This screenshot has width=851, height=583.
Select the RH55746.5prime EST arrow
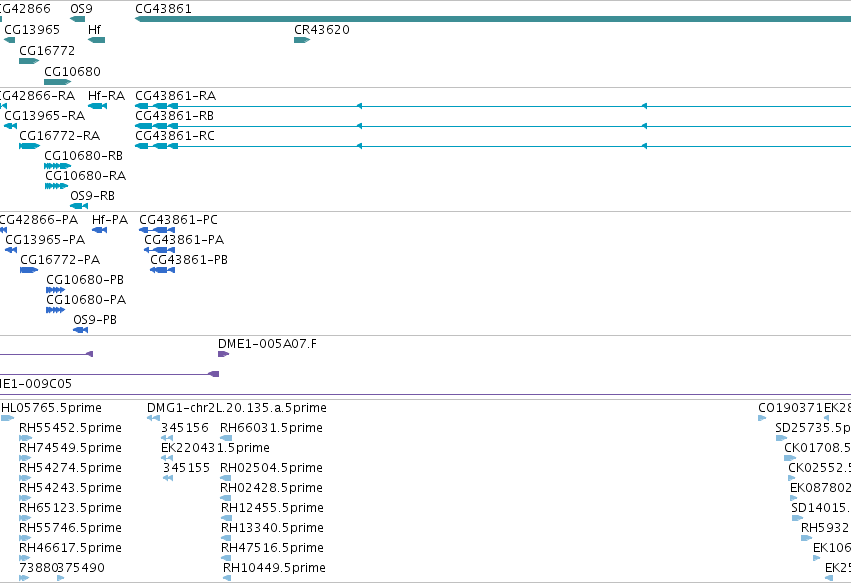25,538
